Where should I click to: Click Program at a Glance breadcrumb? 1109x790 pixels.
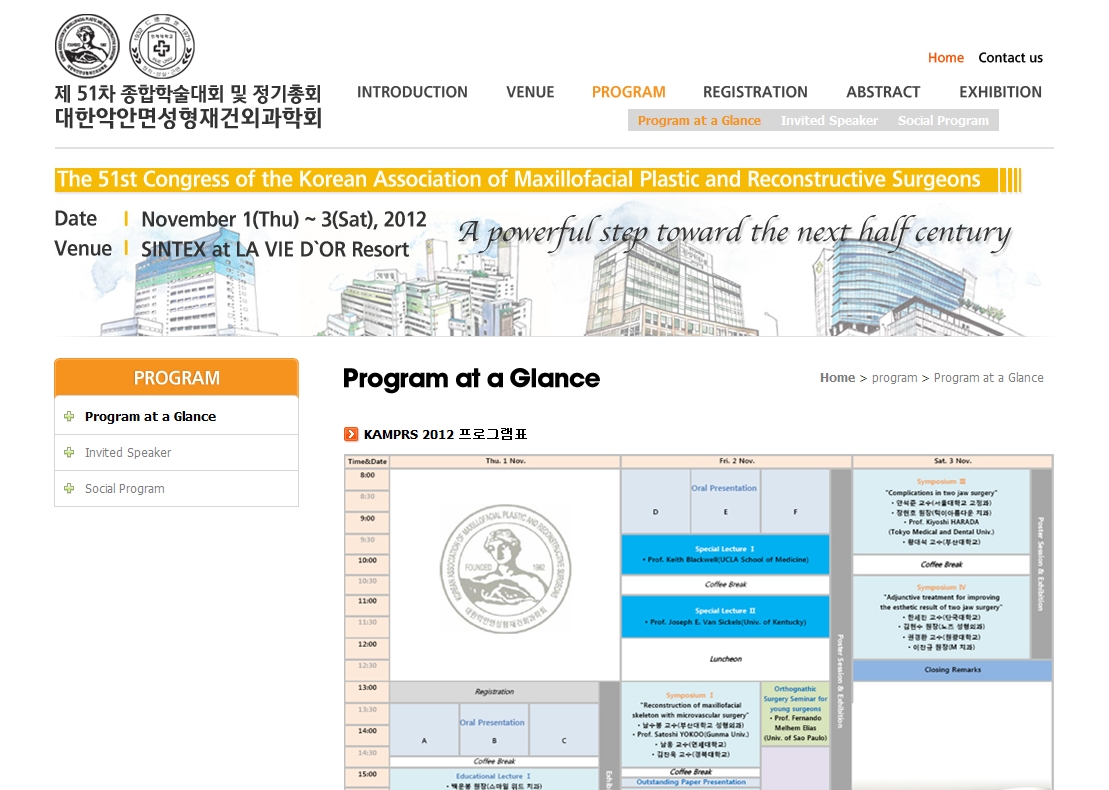(x=988, y=378)
